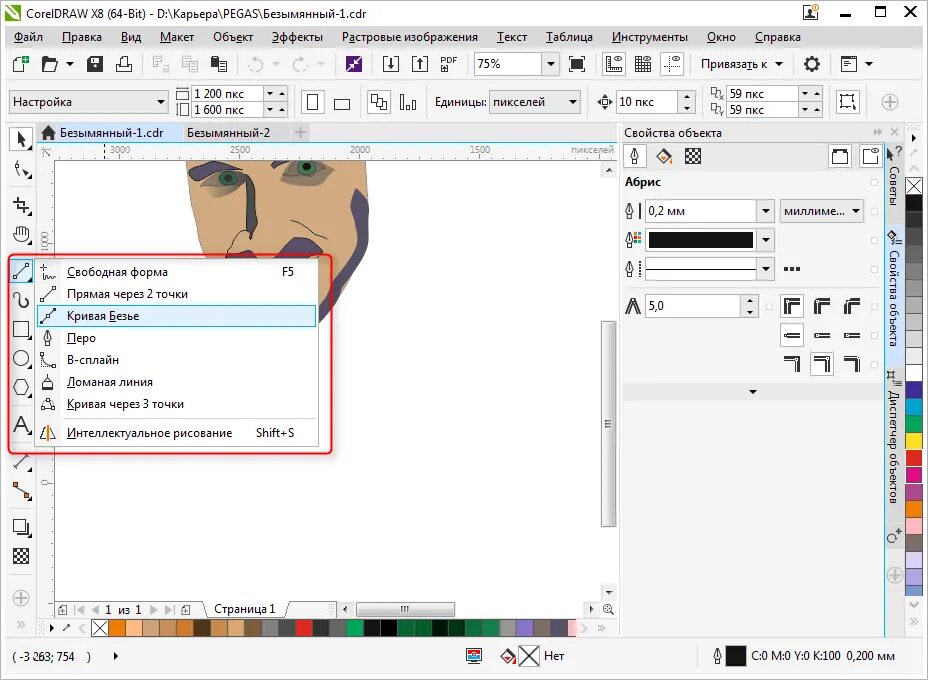
Task: Click the line style settings ellipsis button
Action: (792, 269)
